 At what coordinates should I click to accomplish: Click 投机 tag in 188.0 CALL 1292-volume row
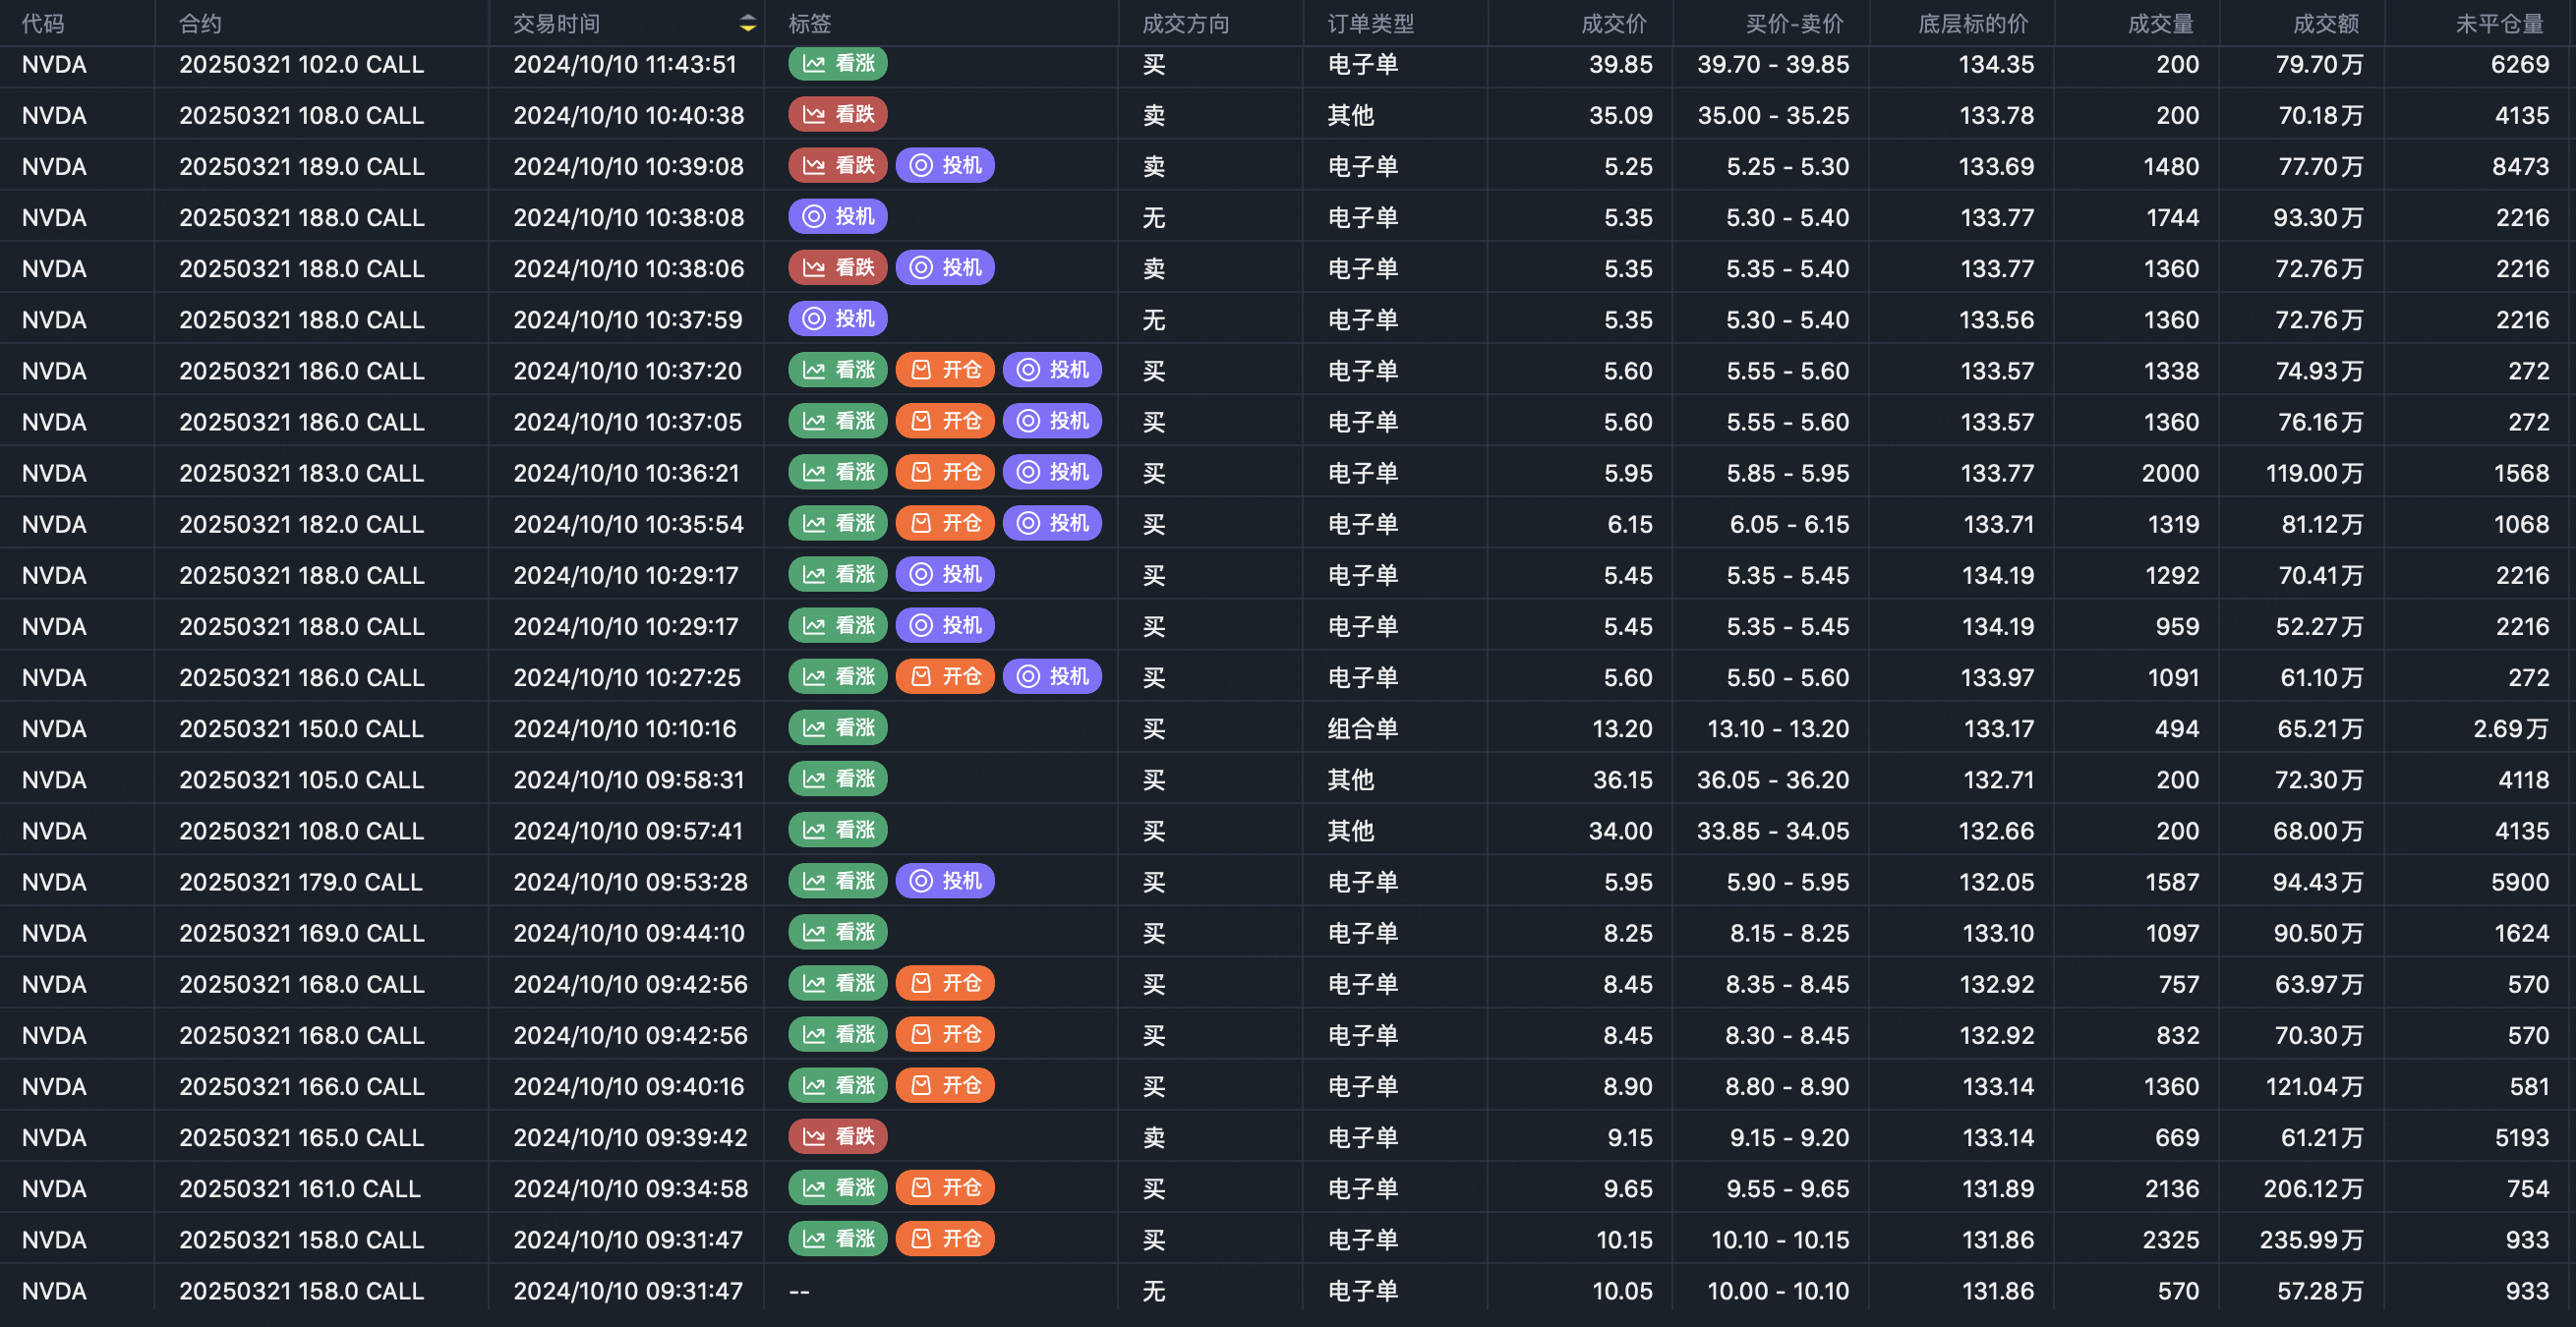pos(945,574)
